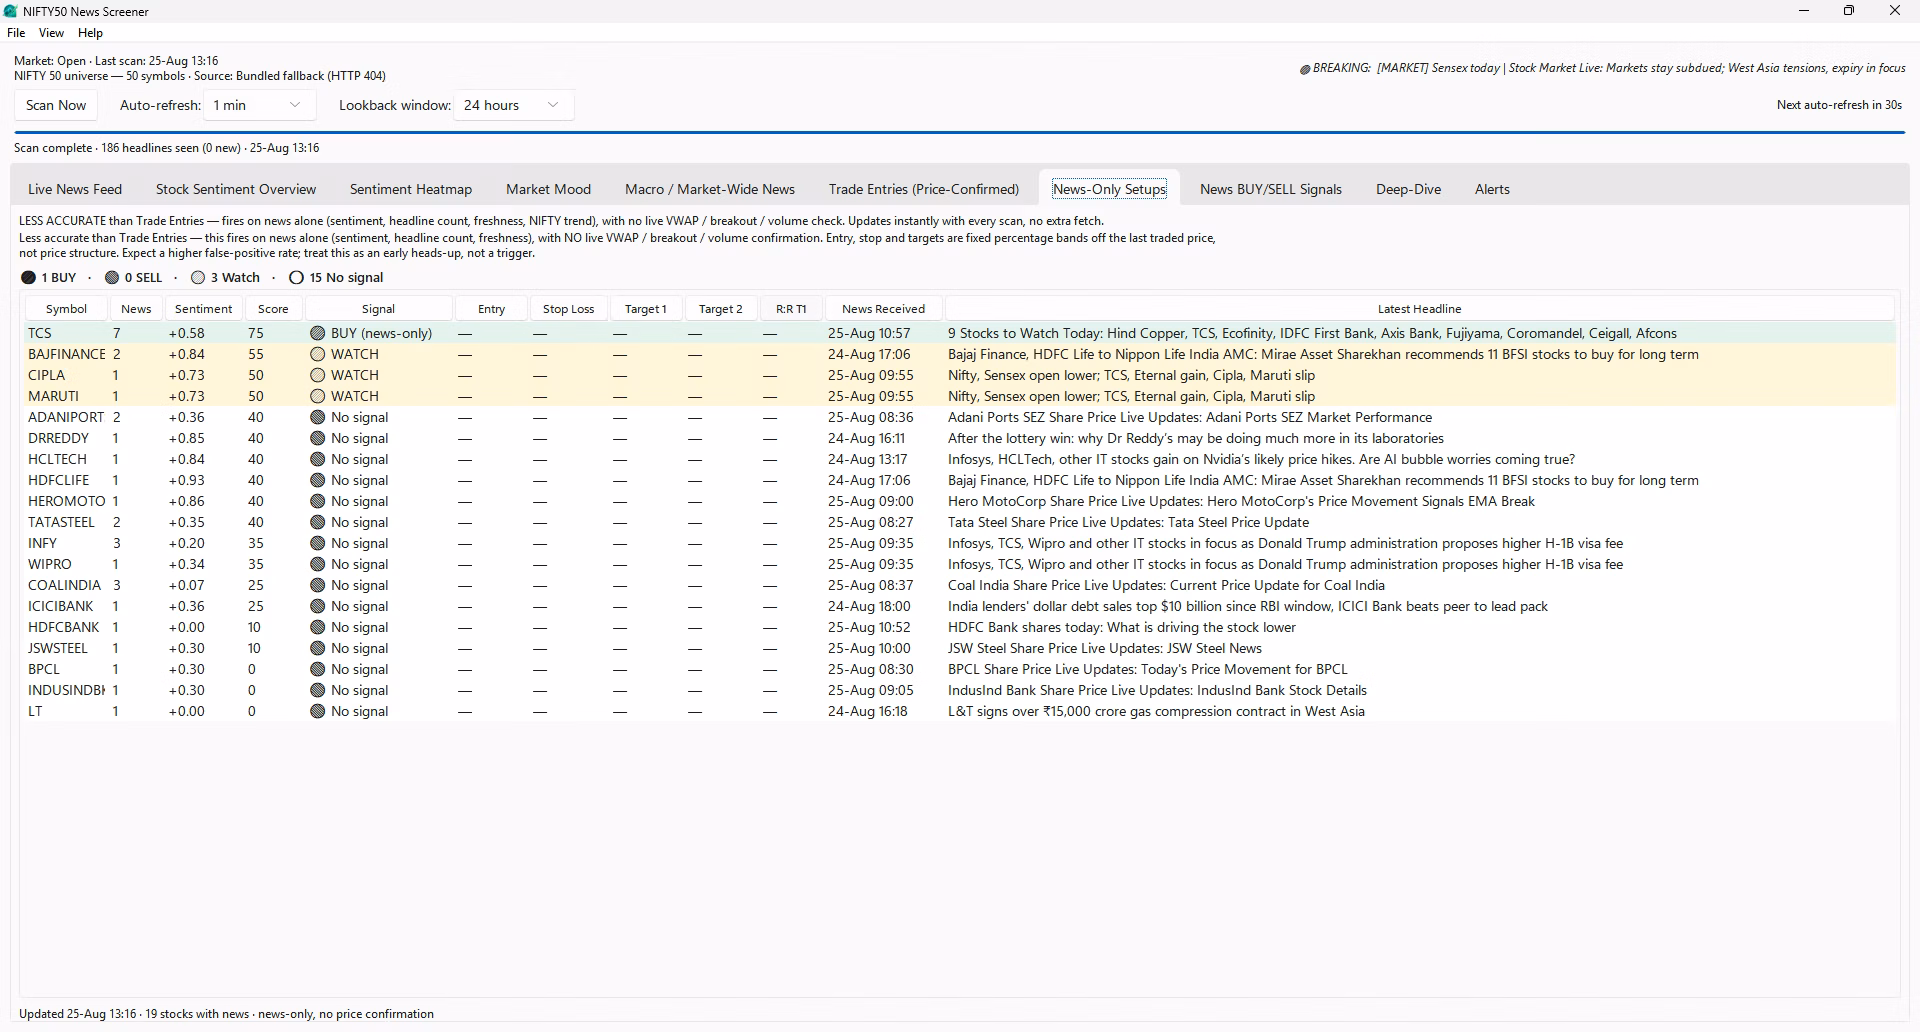Open the Lookback window dropdown
Viewport: 1920px width, 1032px height.
514,105
